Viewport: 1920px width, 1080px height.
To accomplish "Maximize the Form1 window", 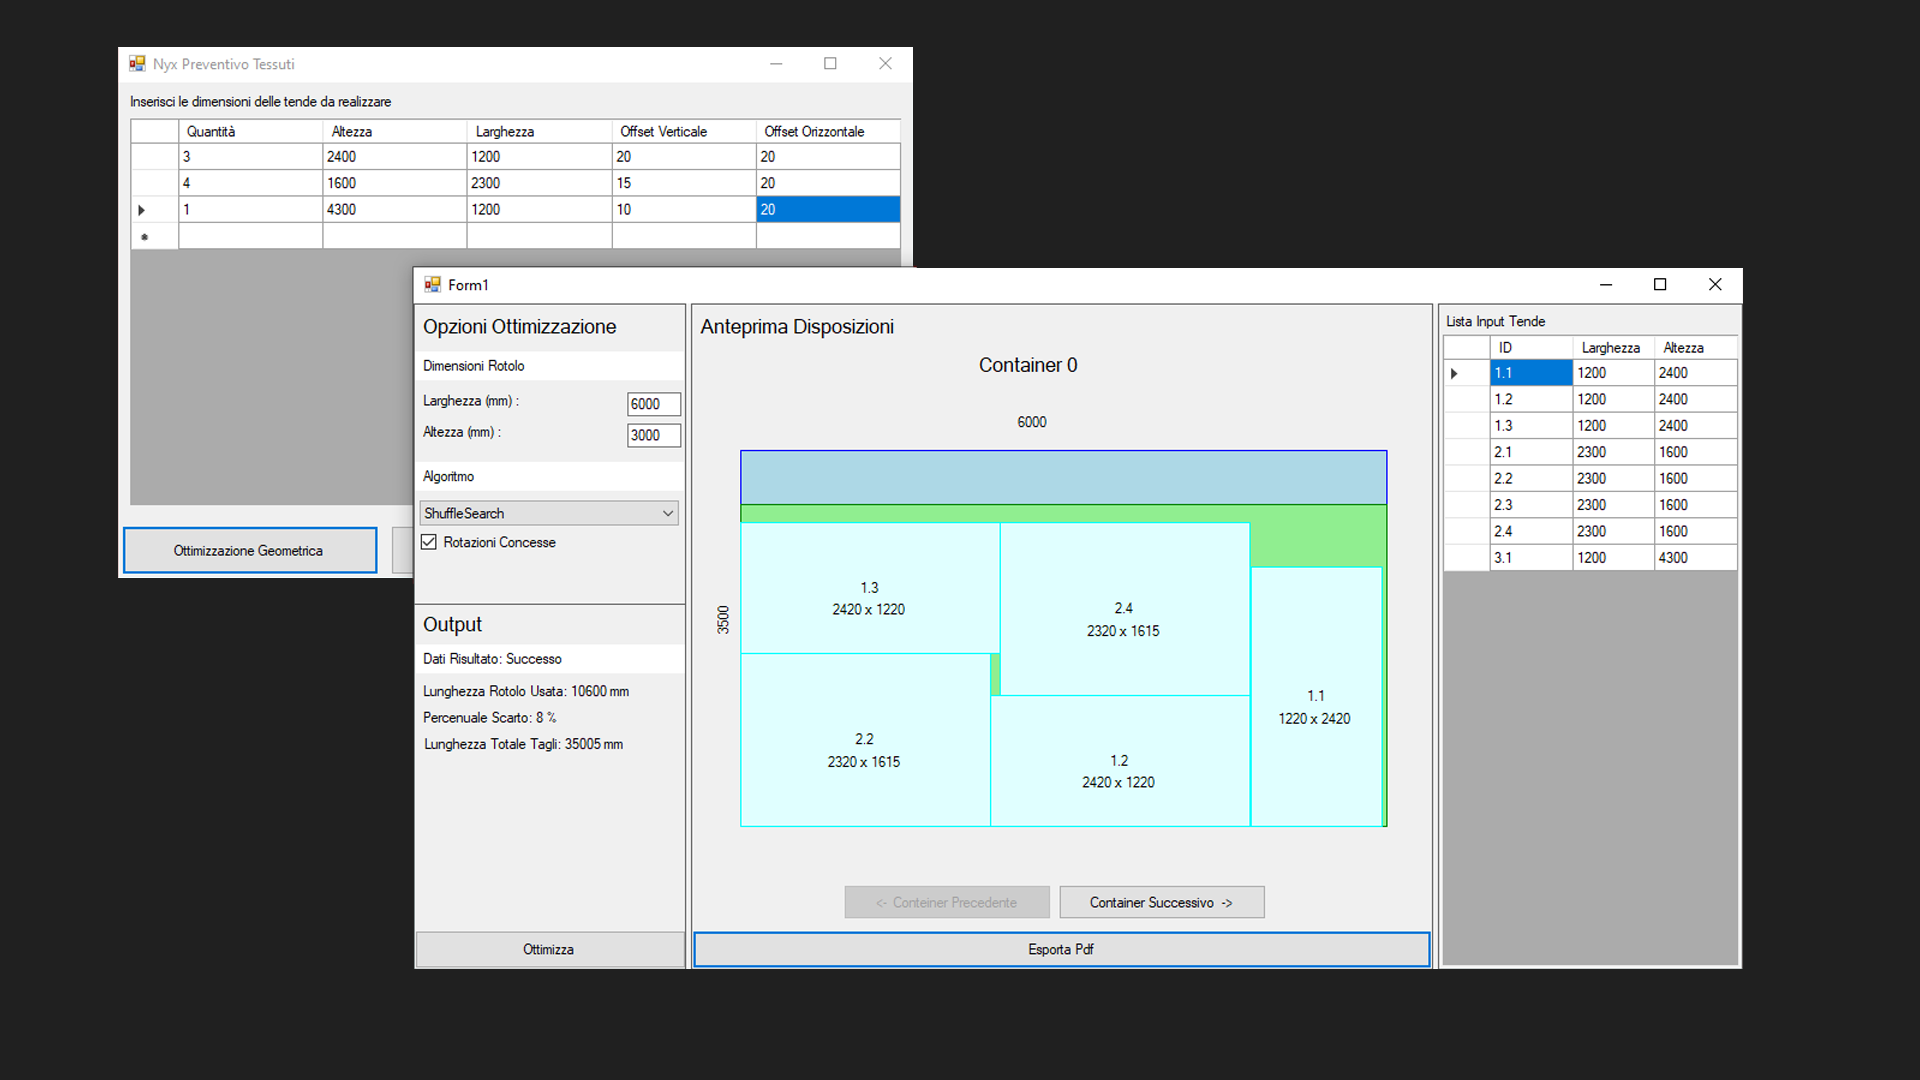I will [x=1660, y=285].
